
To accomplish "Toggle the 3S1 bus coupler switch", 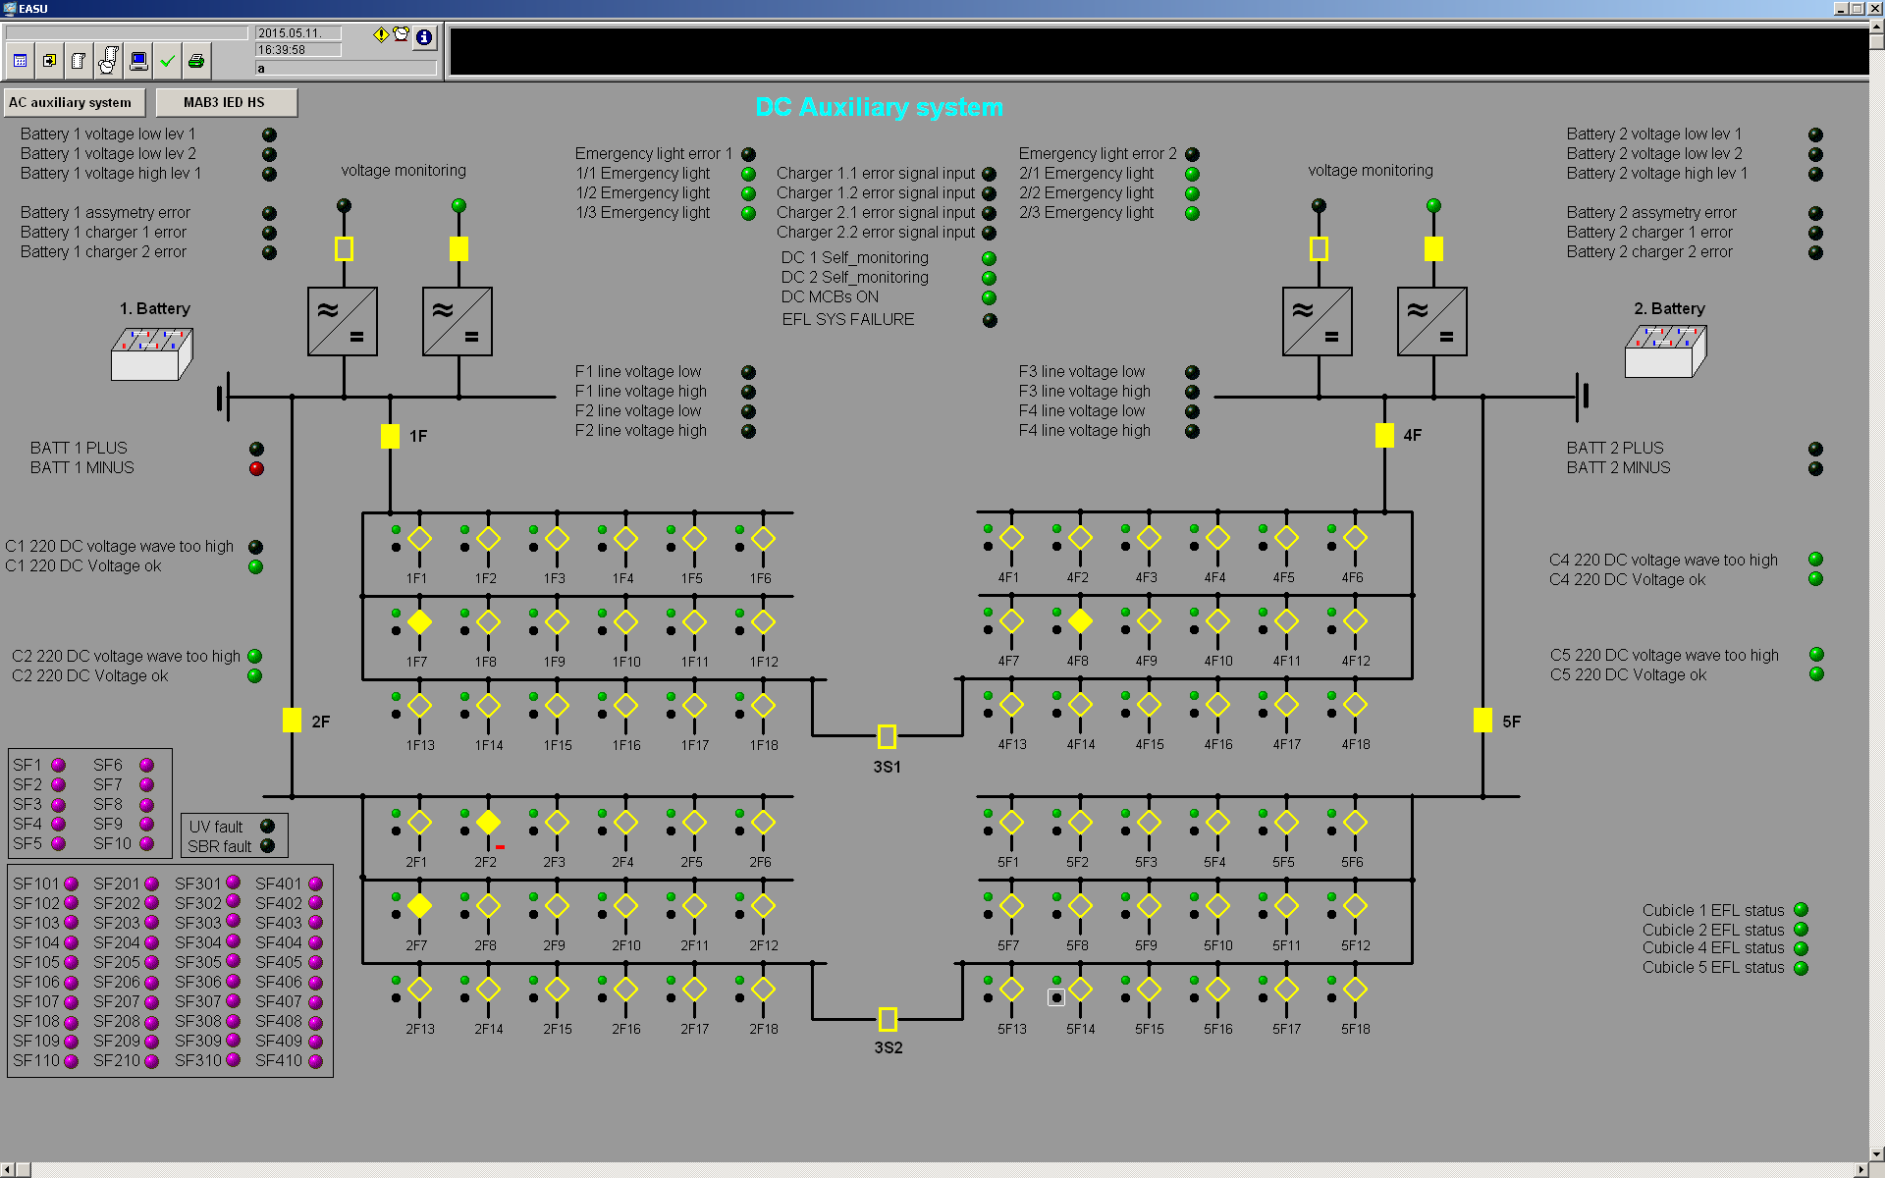I will 887,737.
